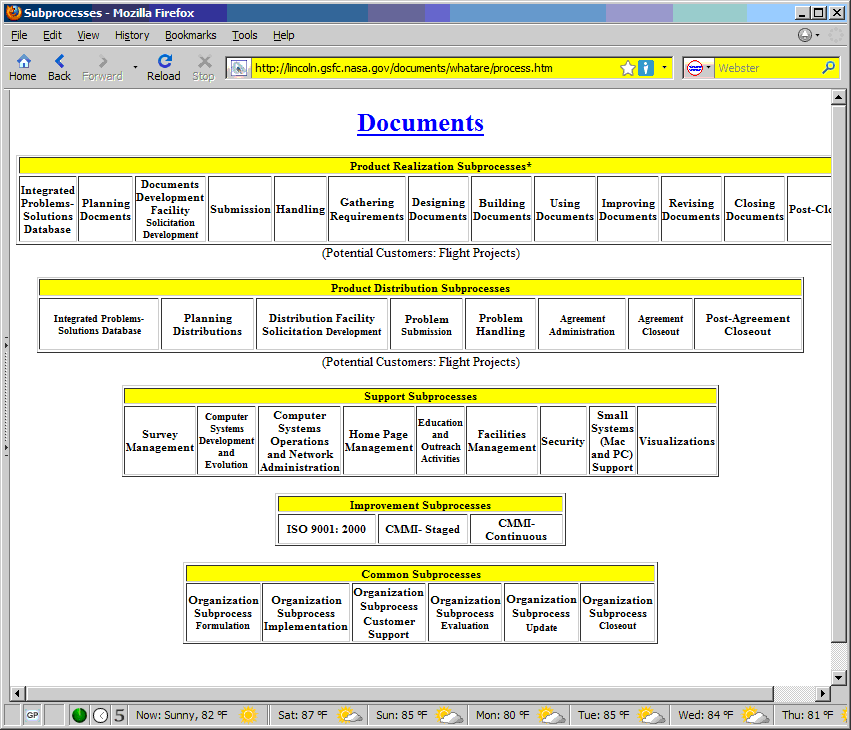The height and width of the screenshot is (730, 851).
Task: Click the Problem Submission cell
Action: point(427,325)
